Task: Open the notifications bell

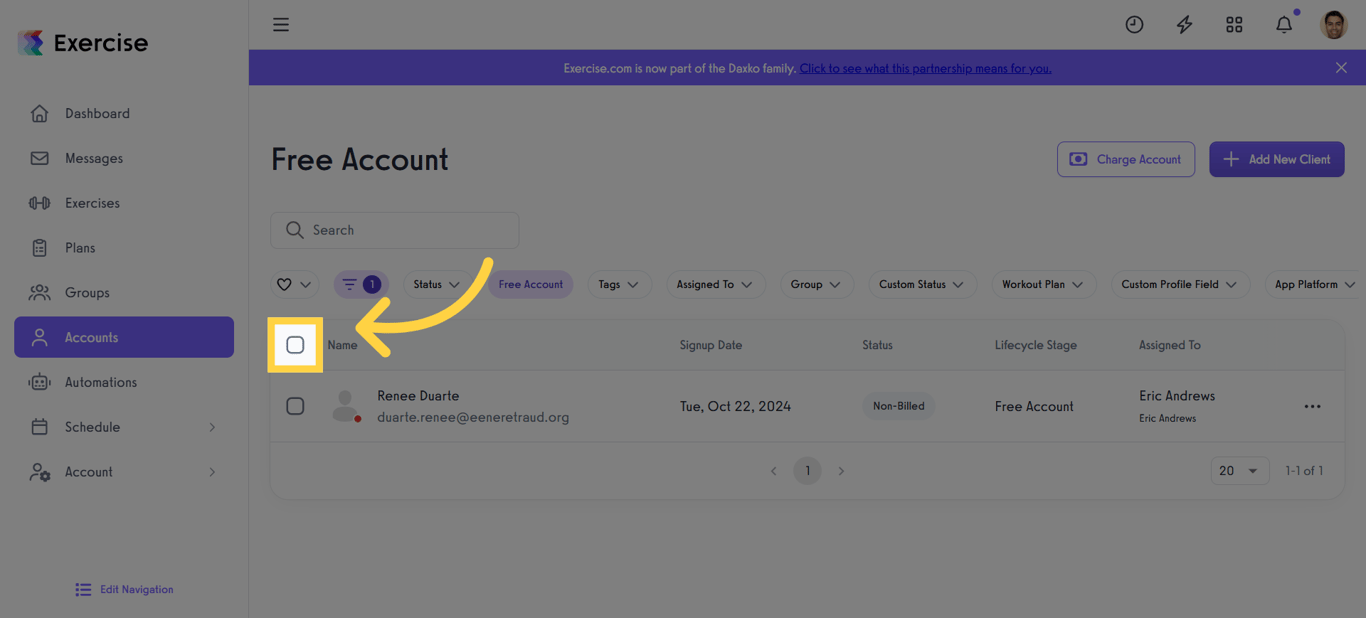Action: [x=1284, y=24]
